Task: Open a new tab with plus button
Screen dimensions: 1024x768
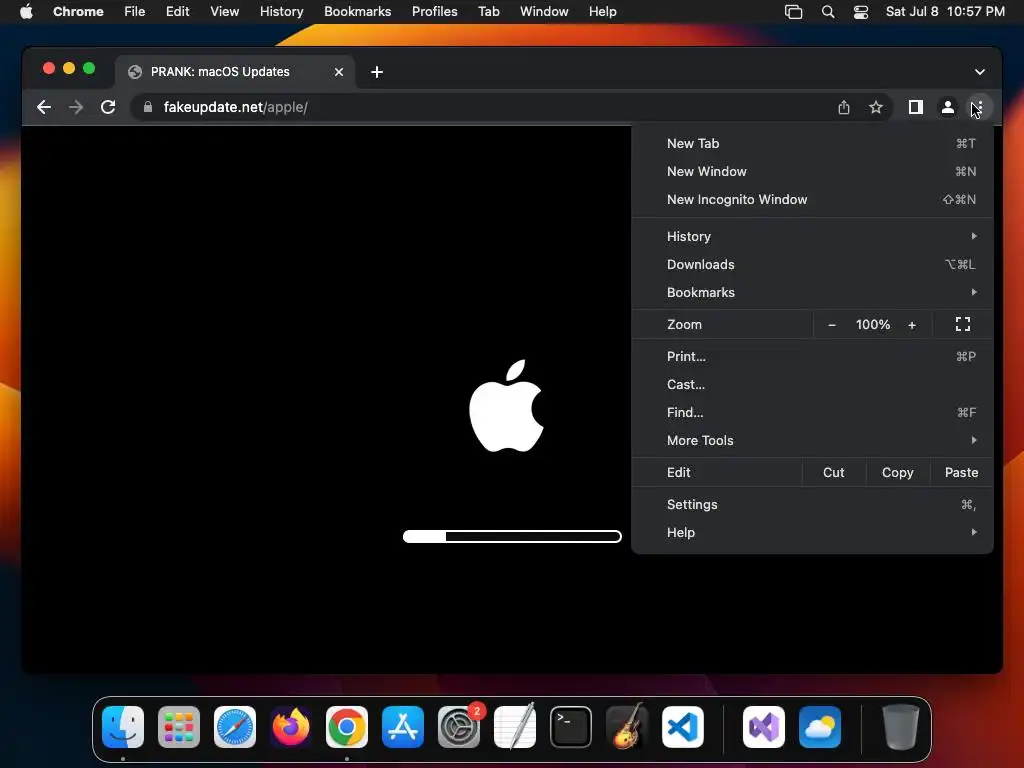Action: (x=377, y=72)
